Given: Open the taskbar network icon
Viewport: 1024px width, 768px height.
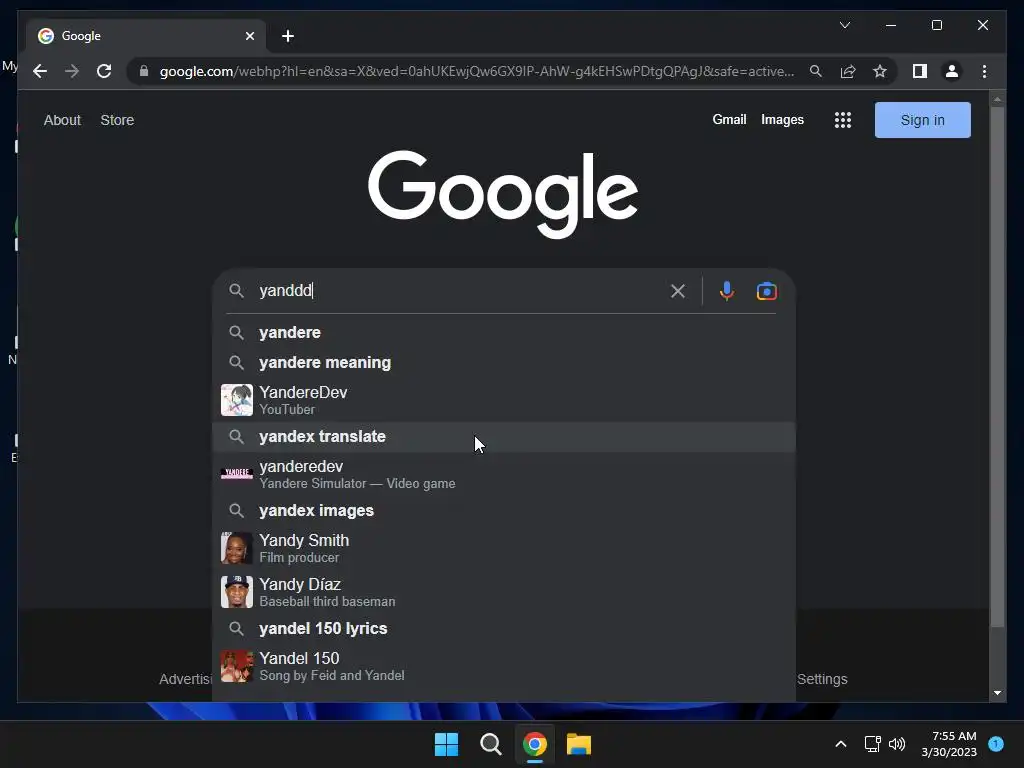Looking at the screenshot, I should click(872, 744).
